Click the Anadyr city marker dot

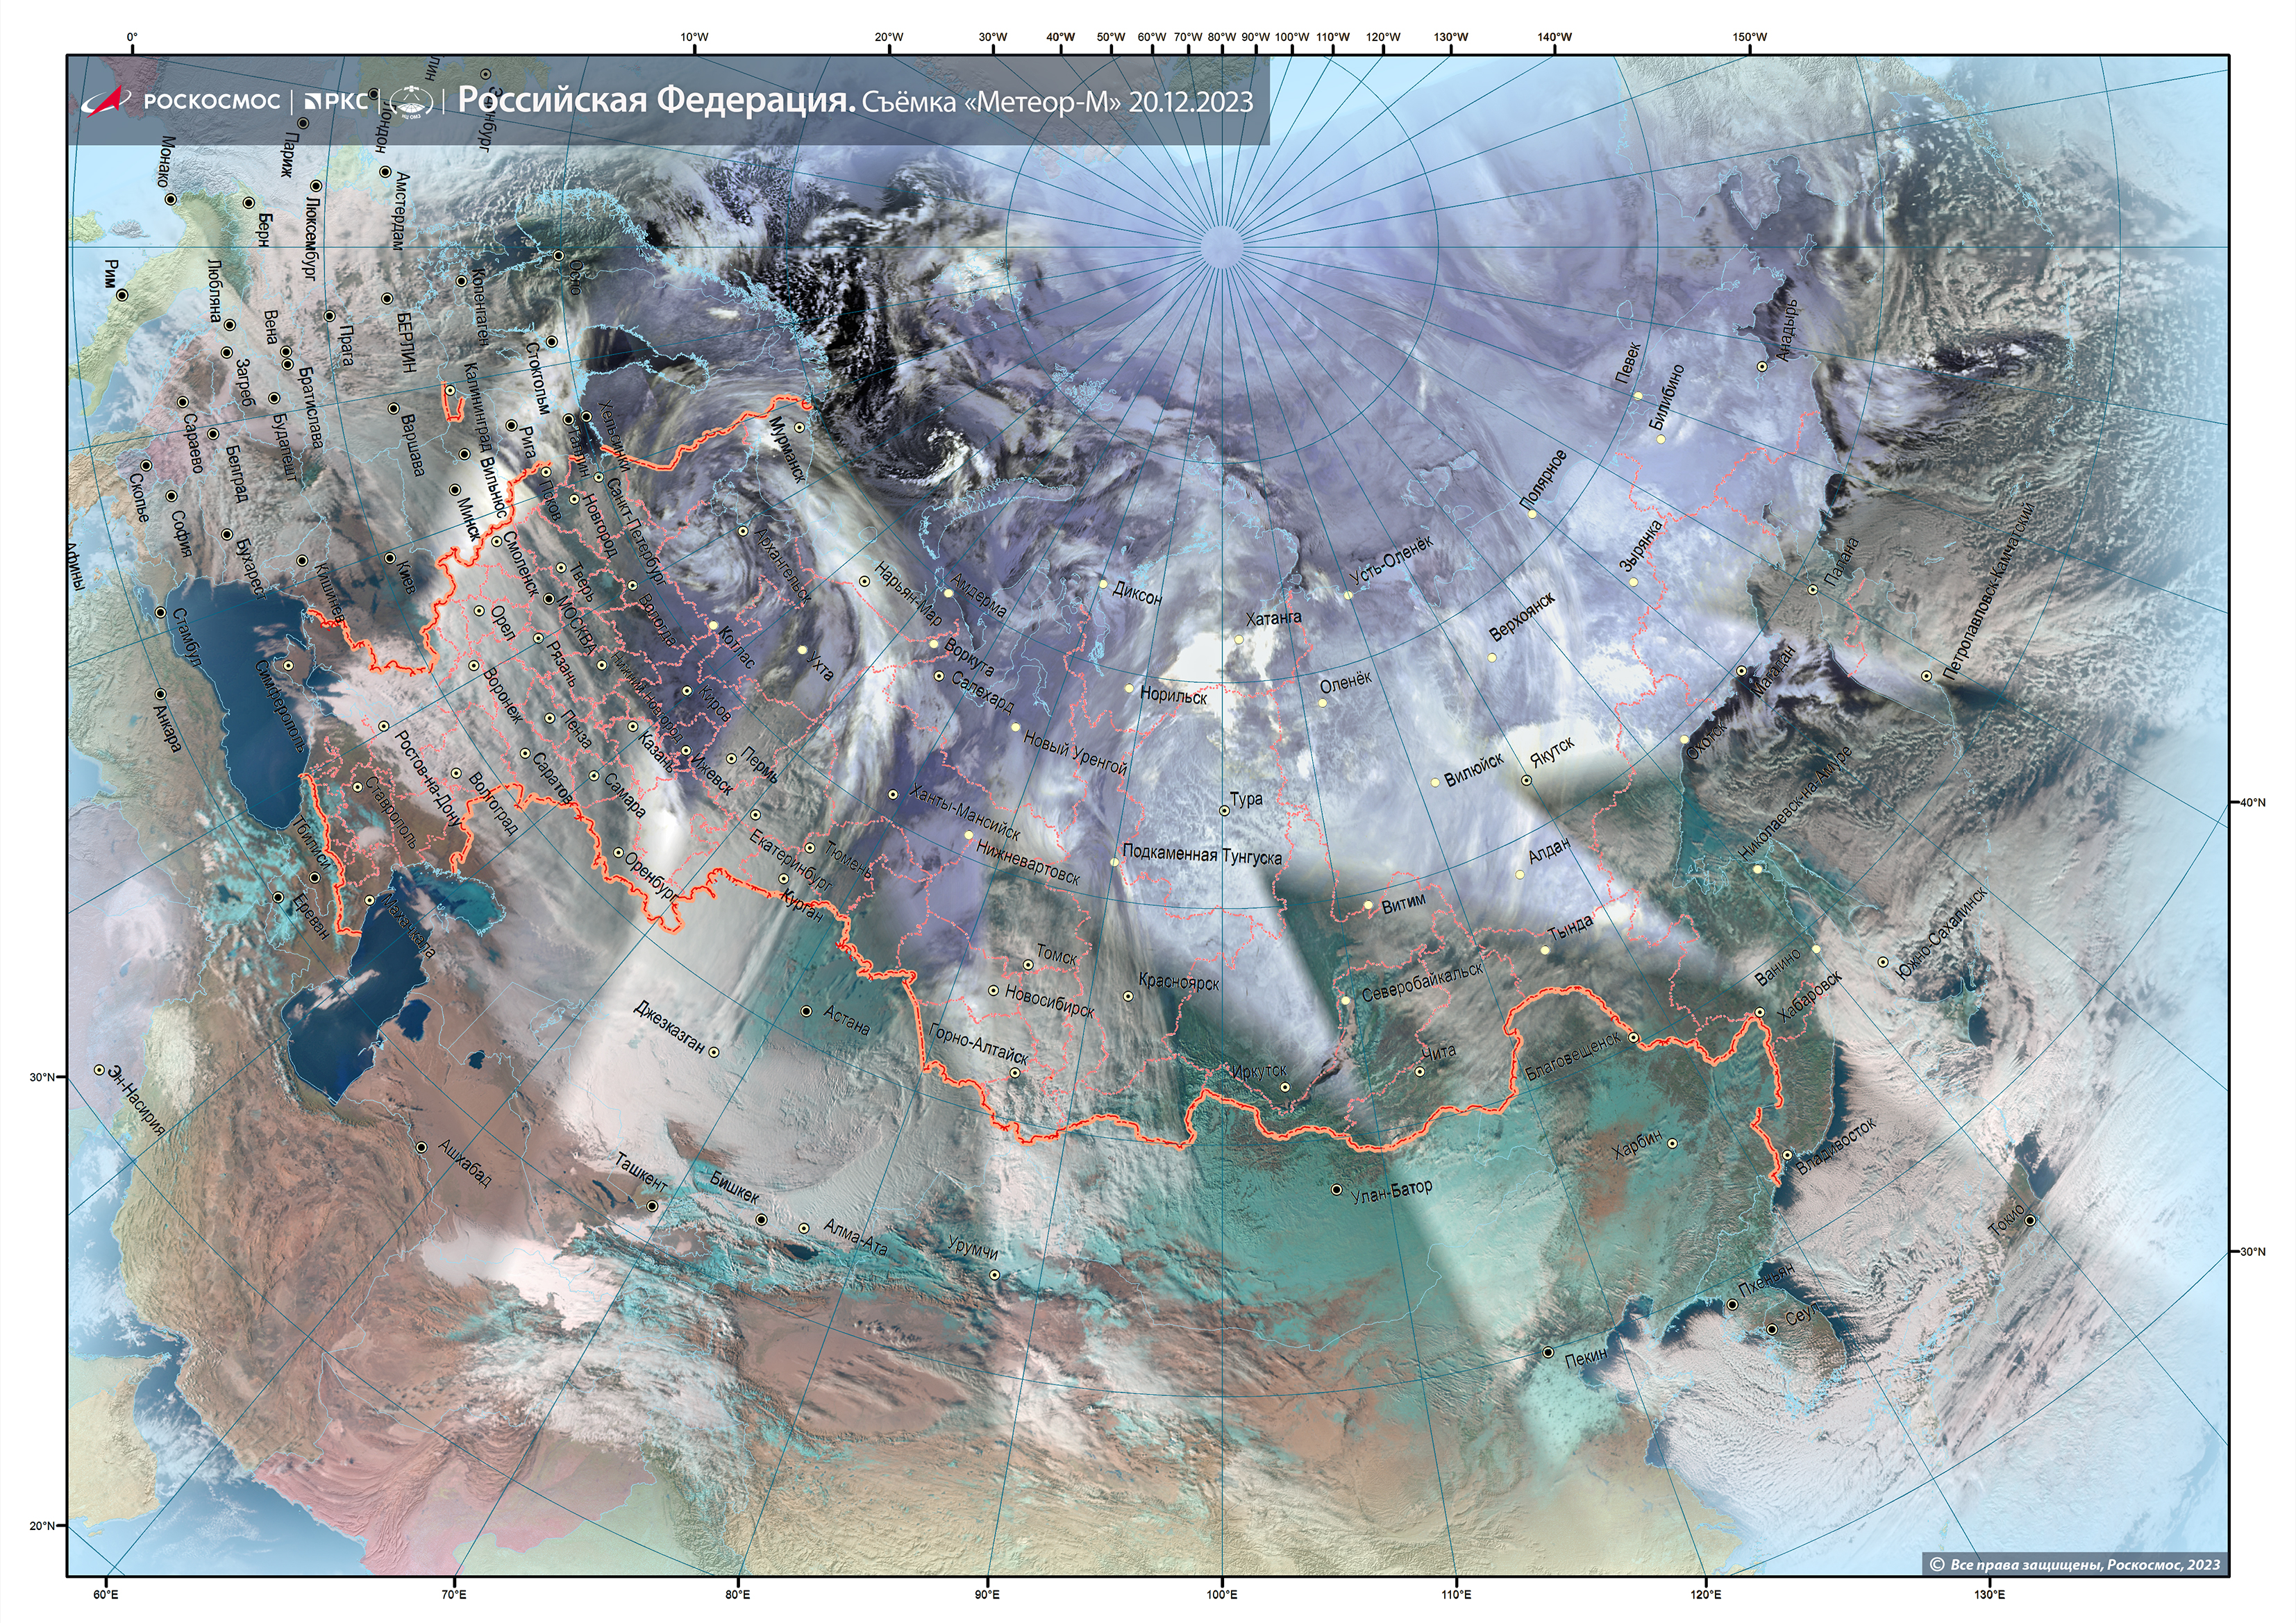[x=1762, y=366]
